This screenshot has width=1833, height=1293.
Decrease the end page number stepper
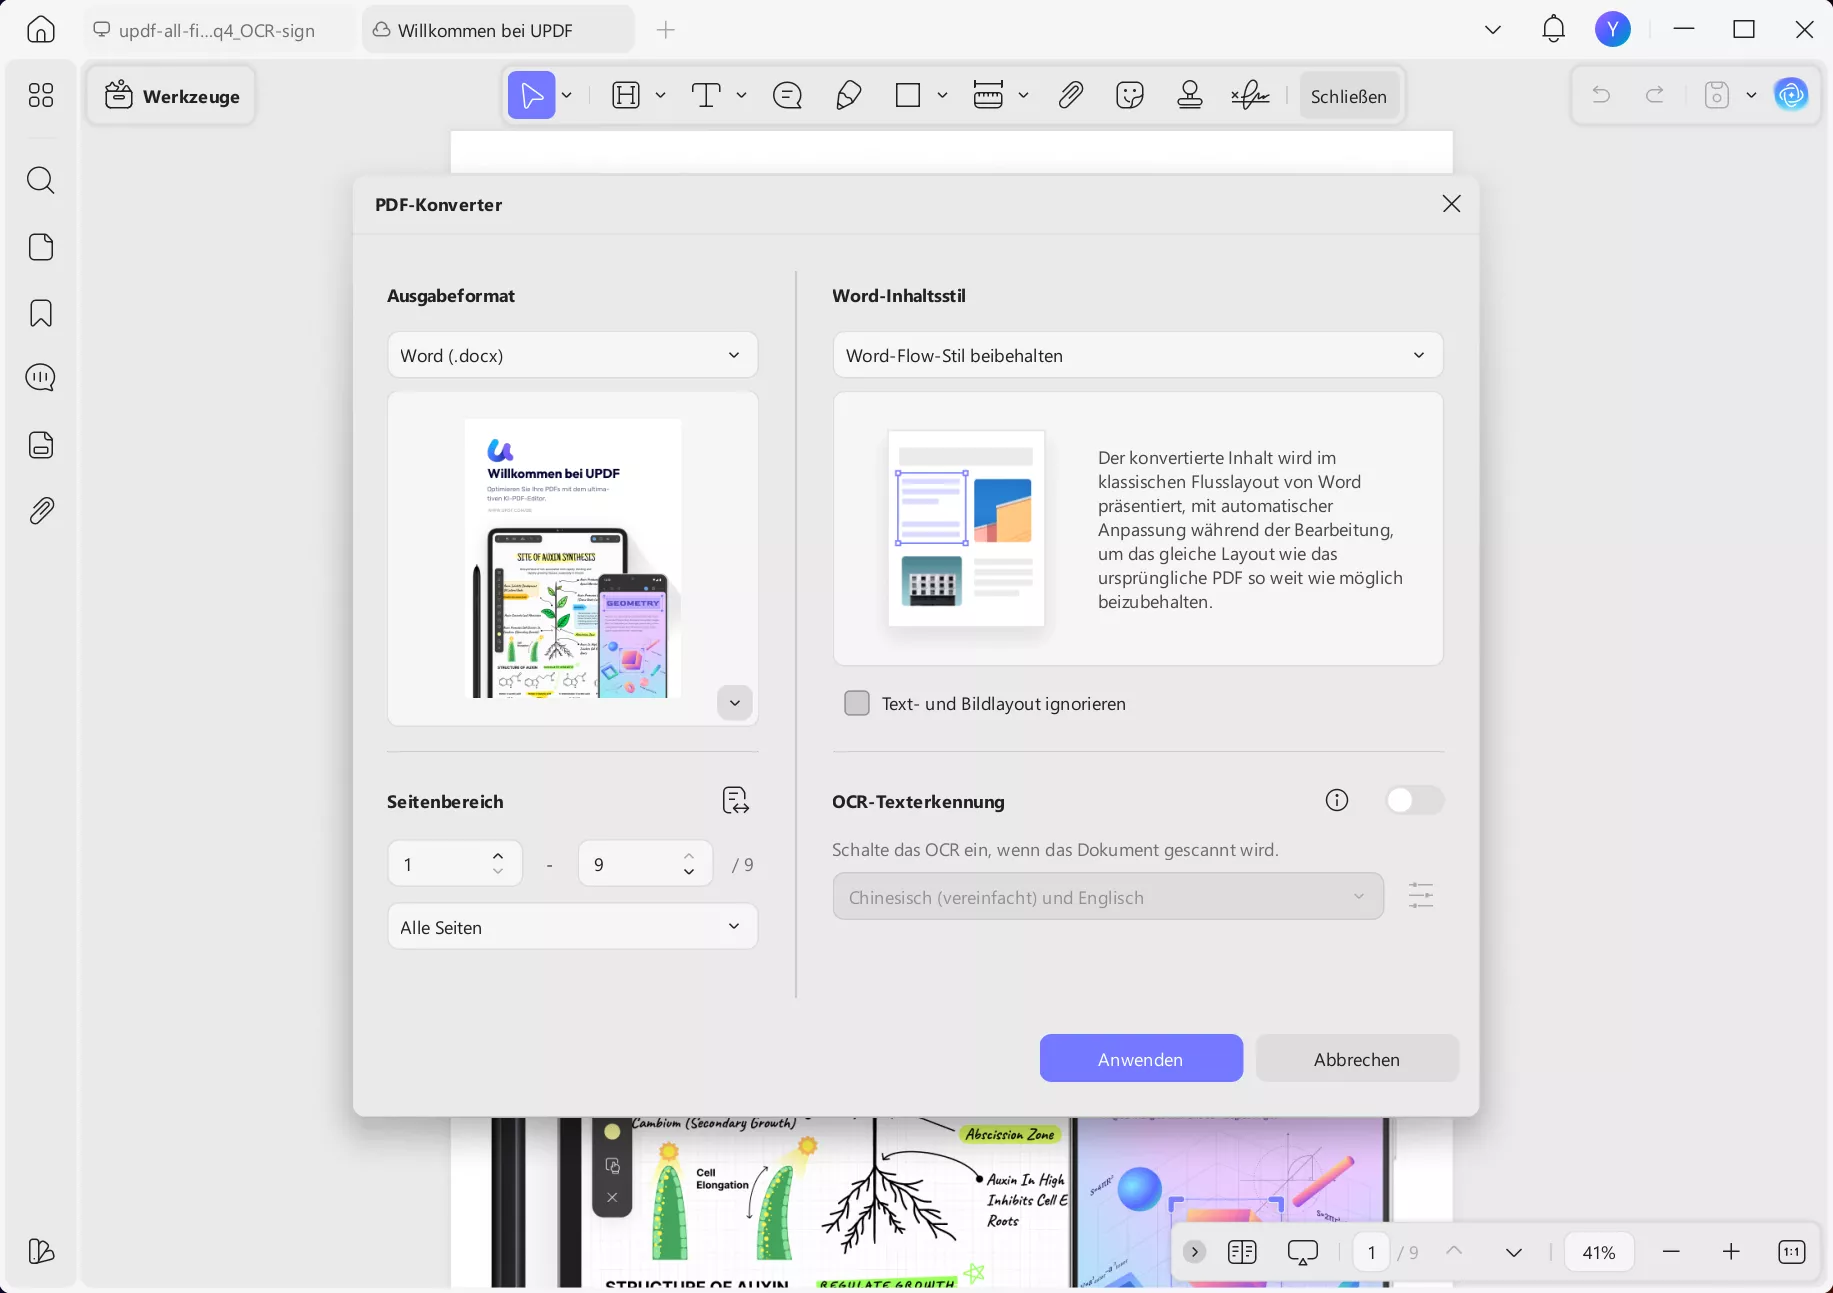689,872
